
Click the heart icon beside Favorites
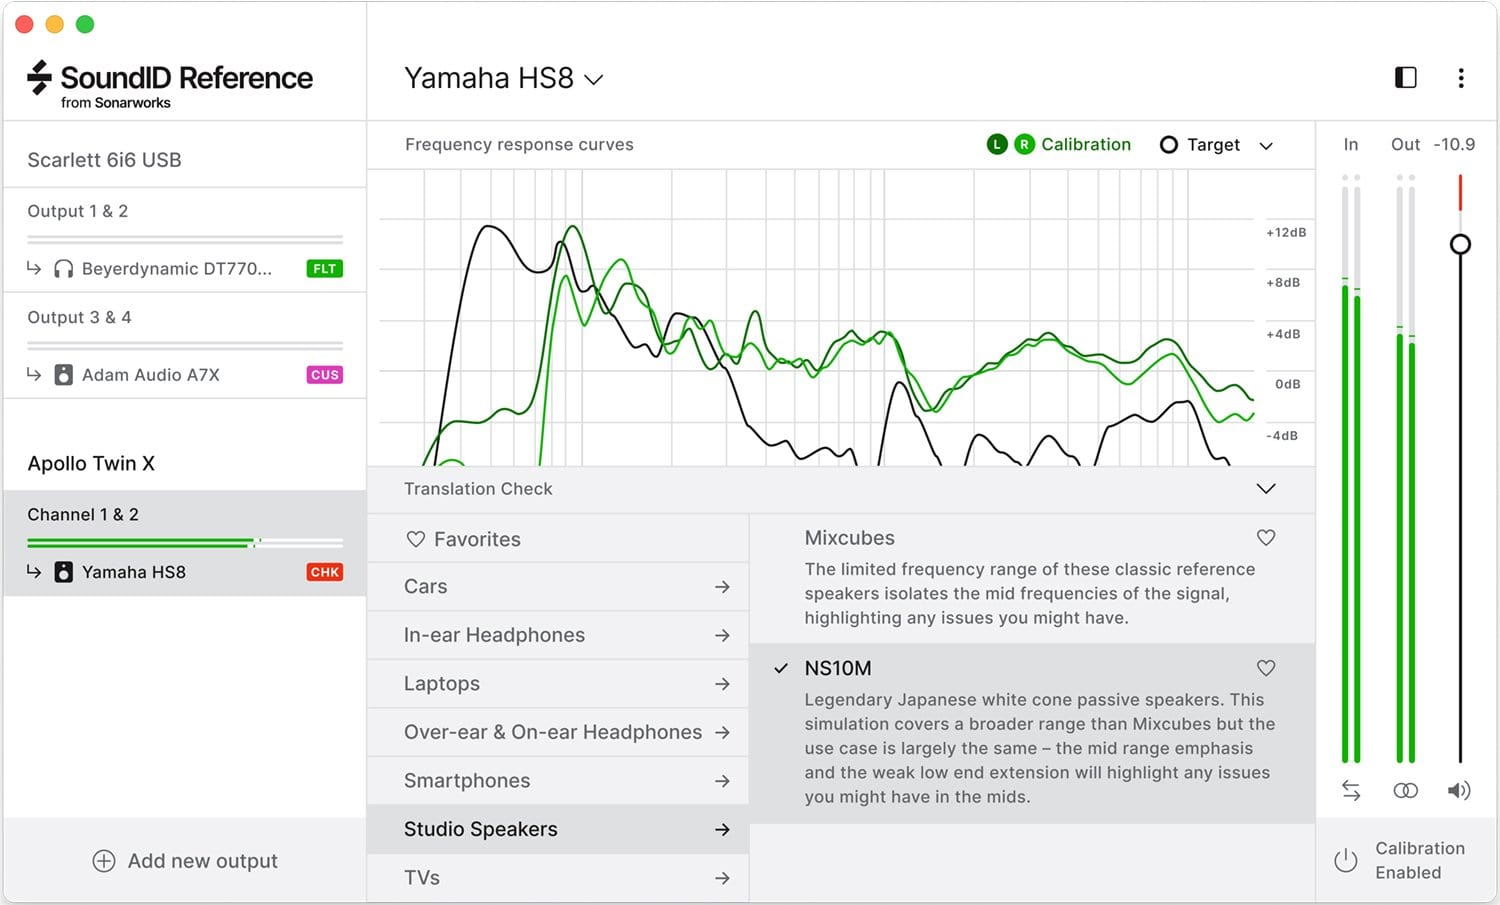[x=416, y=539]
